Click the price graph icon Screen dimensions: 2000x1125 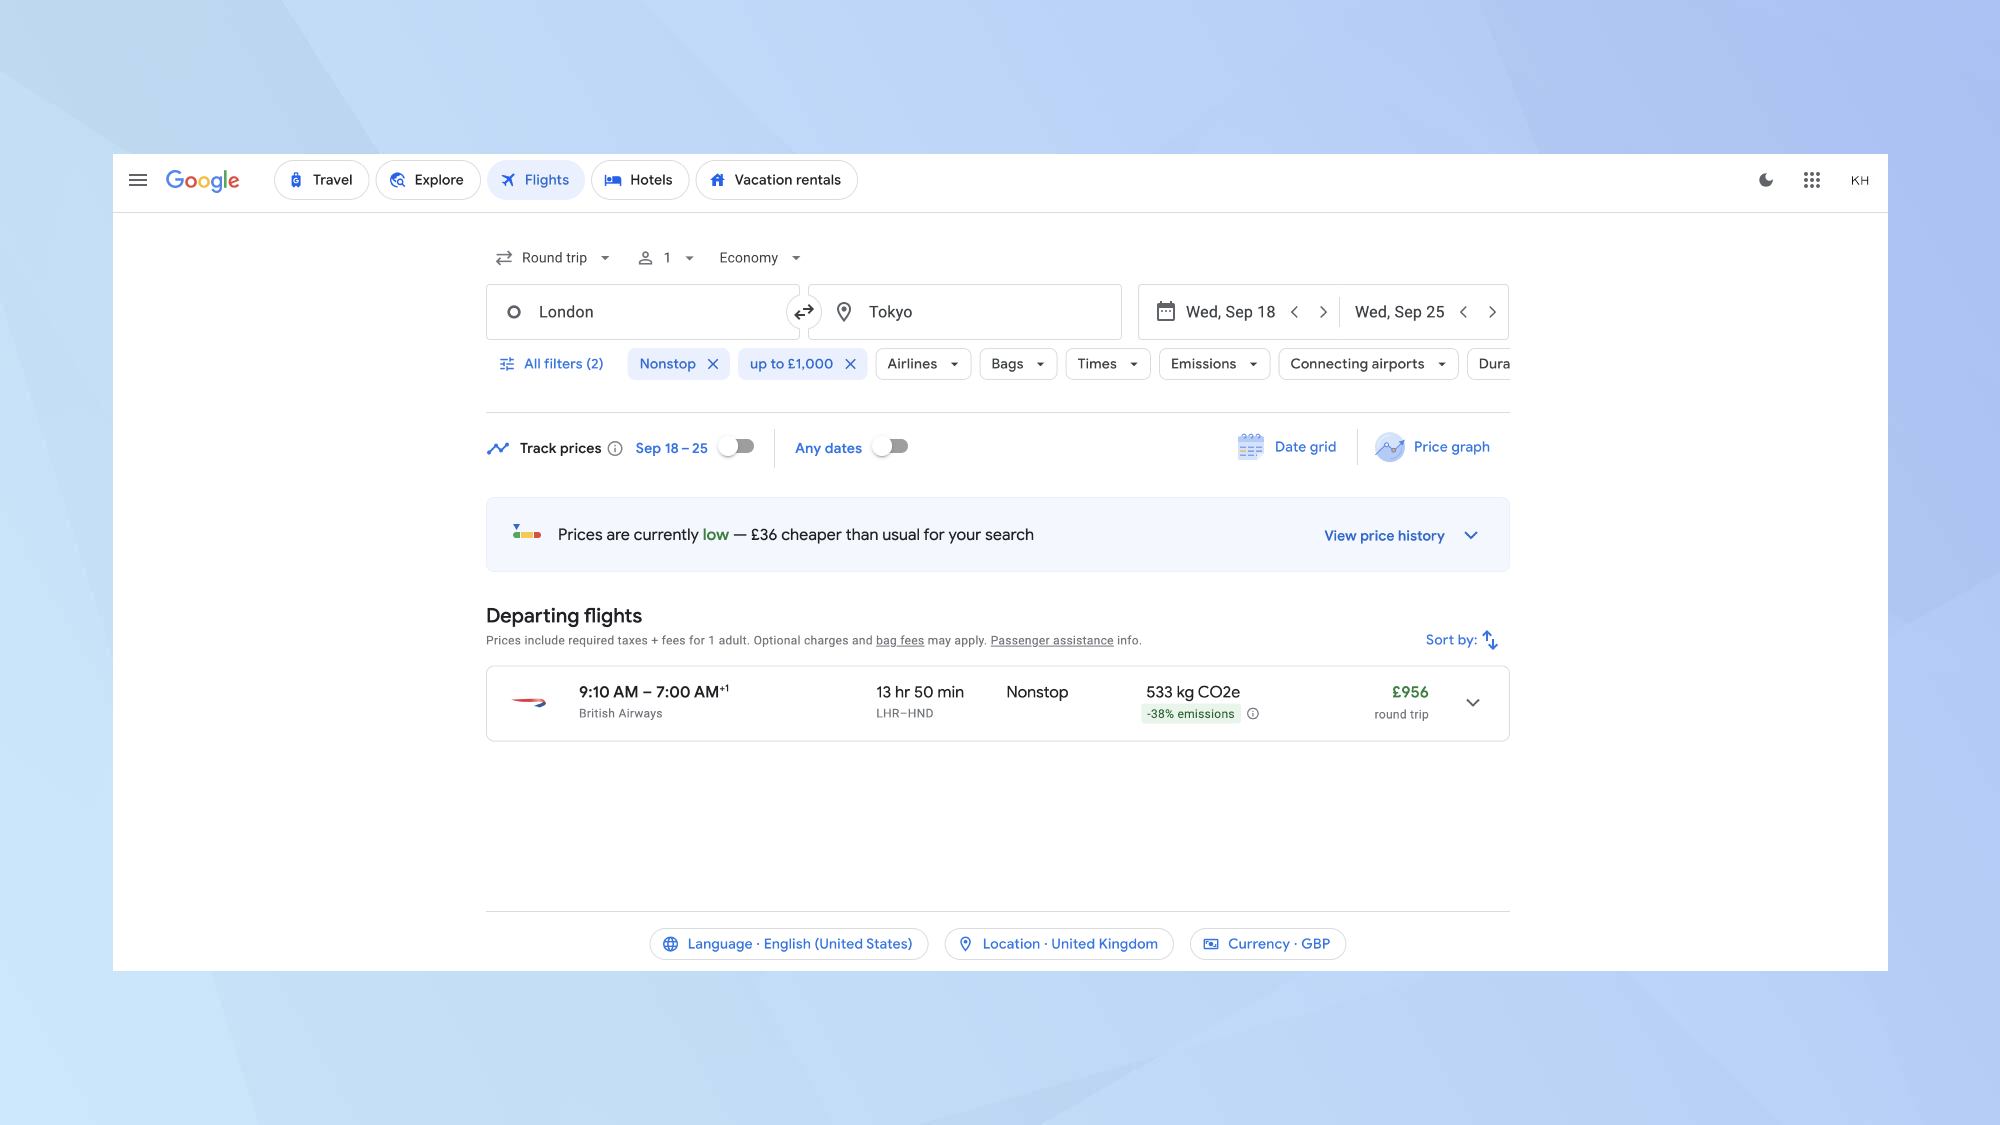[1390, 446]
